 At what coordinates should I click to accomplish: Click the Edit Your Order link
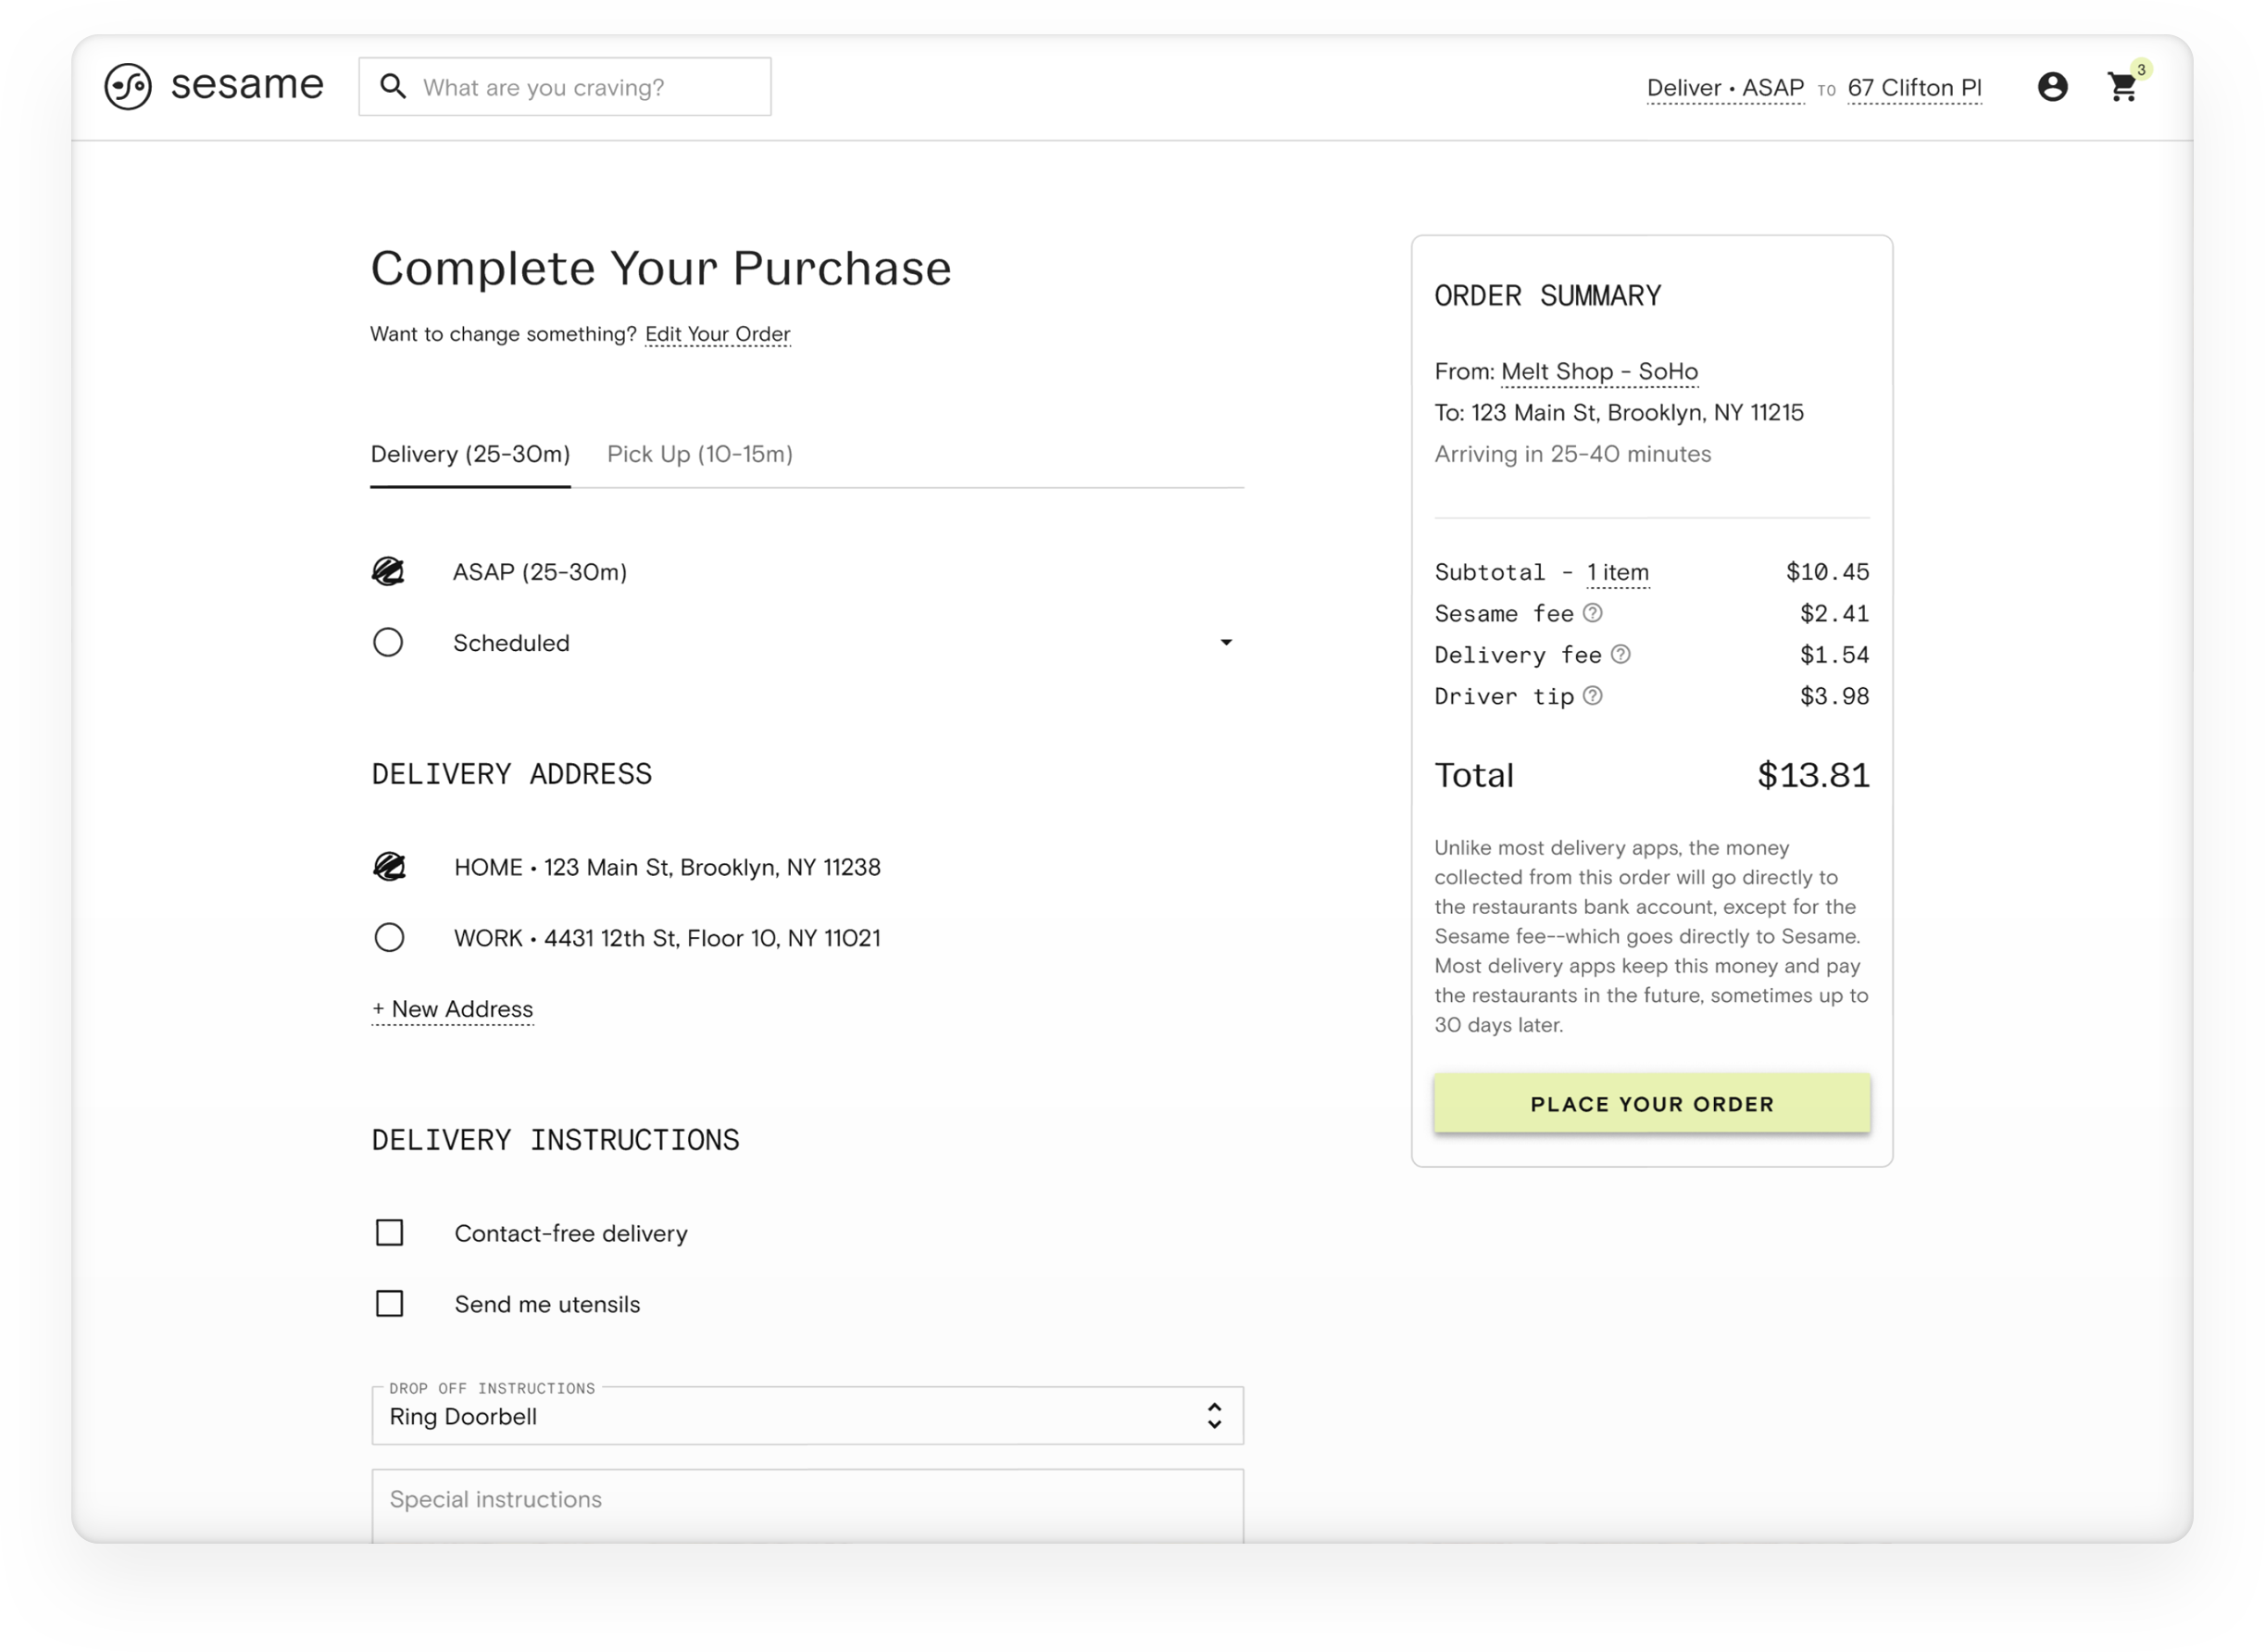tap(717, 334)
